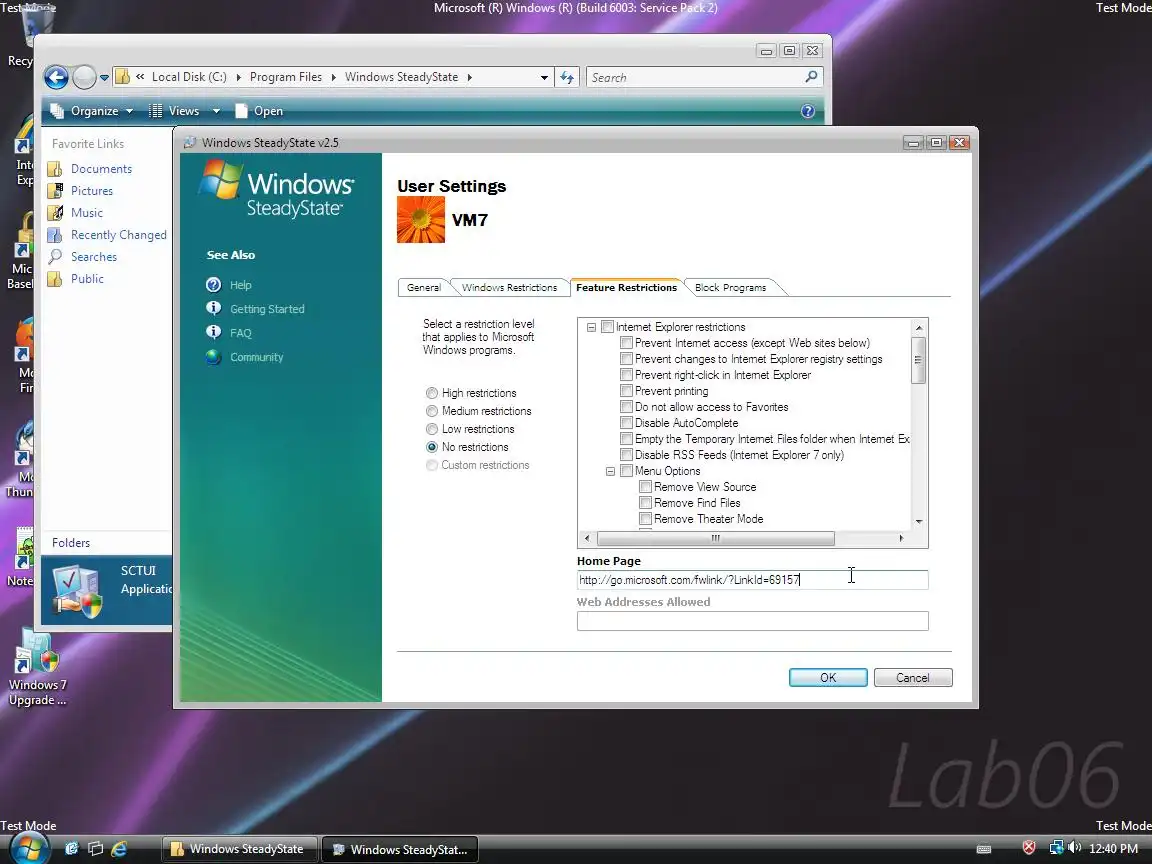This screenshot has width=1152, height=864.
Task: Click the network tray icon
Action: pyautogui.click(x=1056, y=848)
